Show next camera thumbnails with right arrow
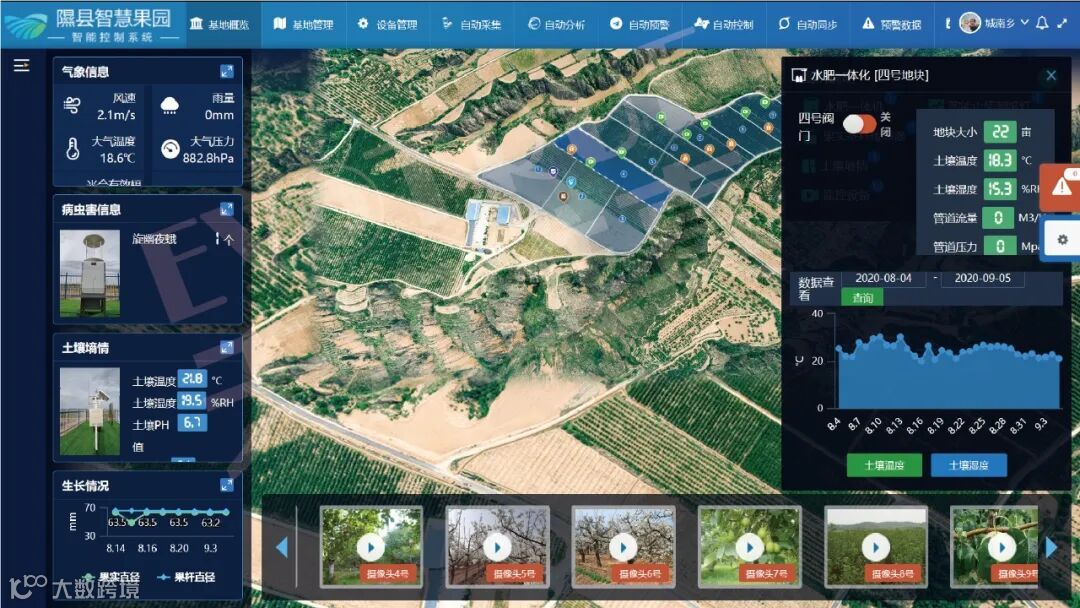 point(1051,547)
